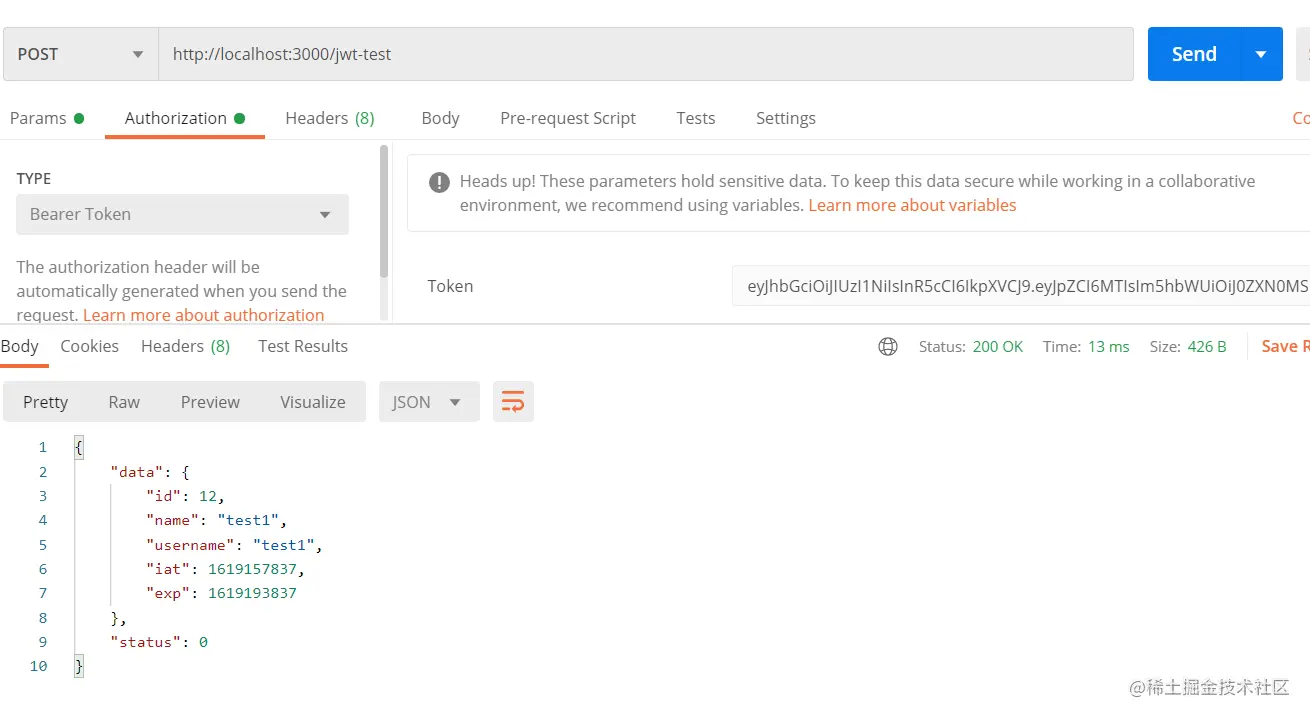Open the request Body tab
The height and width of the screenshot is (718, 1310).
click(440, 118)
